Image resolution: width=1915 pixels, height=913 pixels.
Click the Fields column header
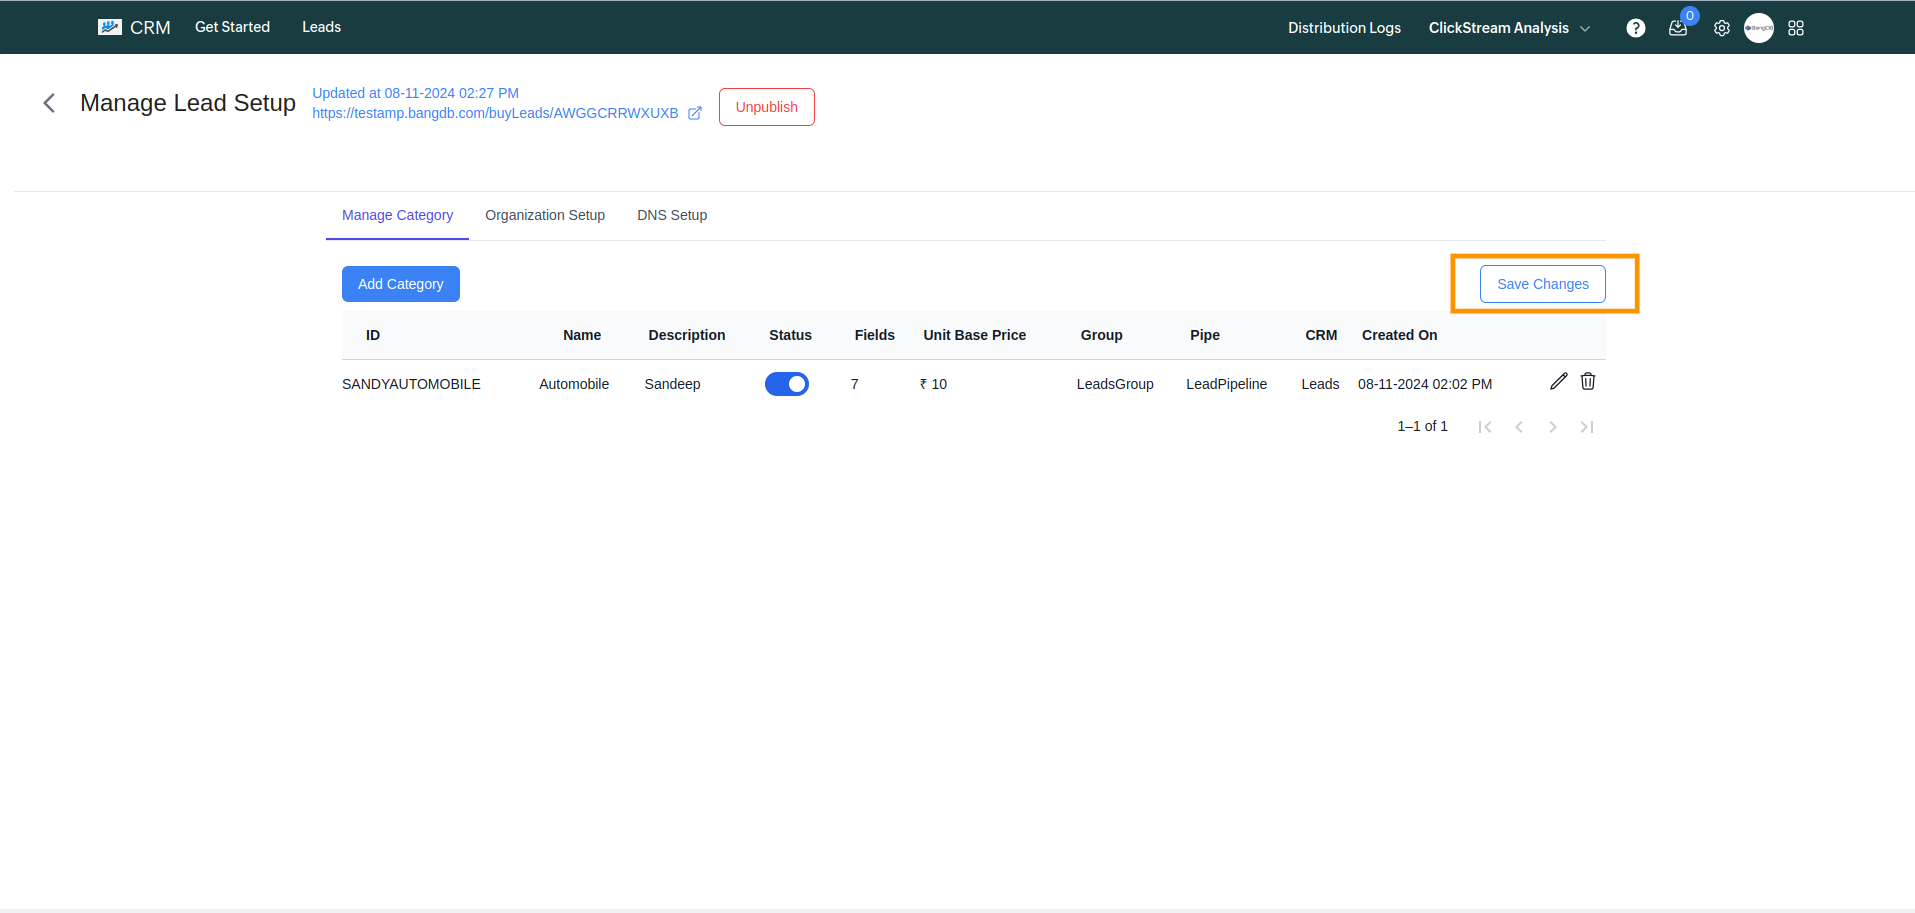coord(875,335)
